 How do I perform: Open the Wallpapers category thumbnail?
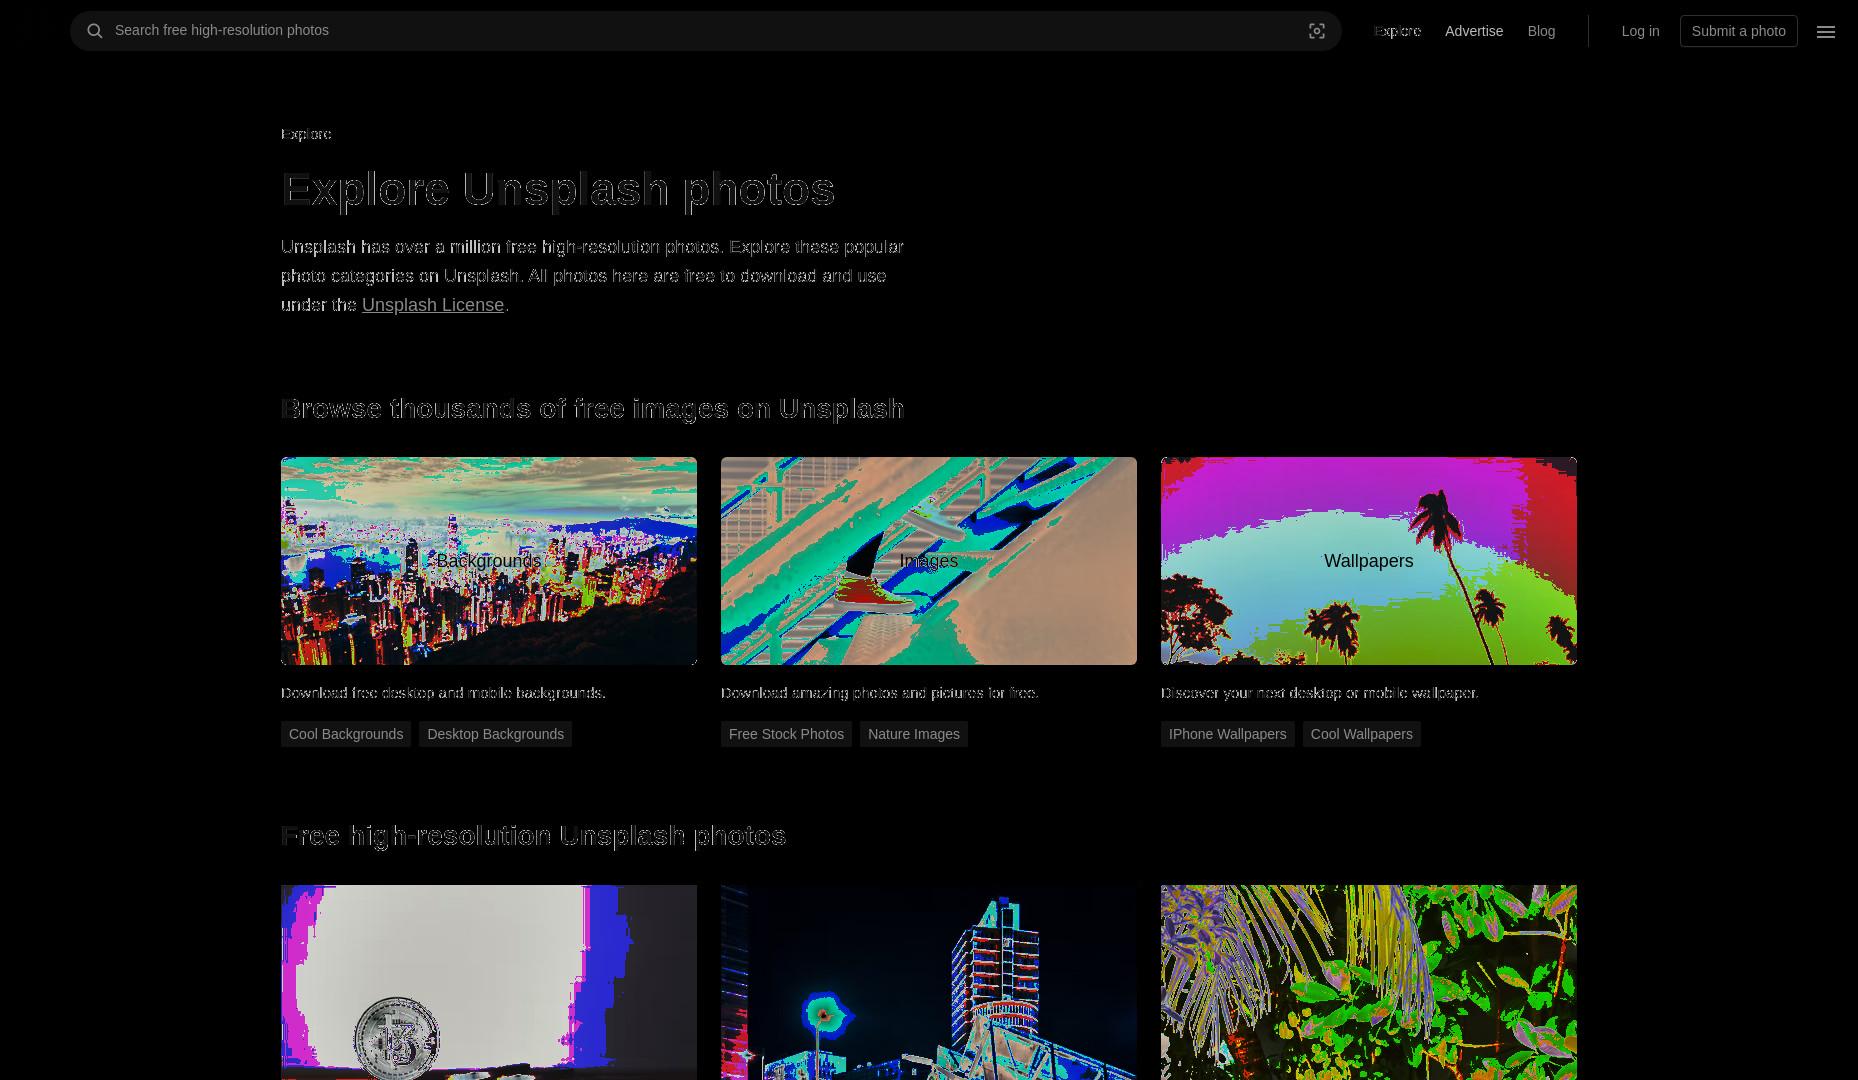[1369, 561]
